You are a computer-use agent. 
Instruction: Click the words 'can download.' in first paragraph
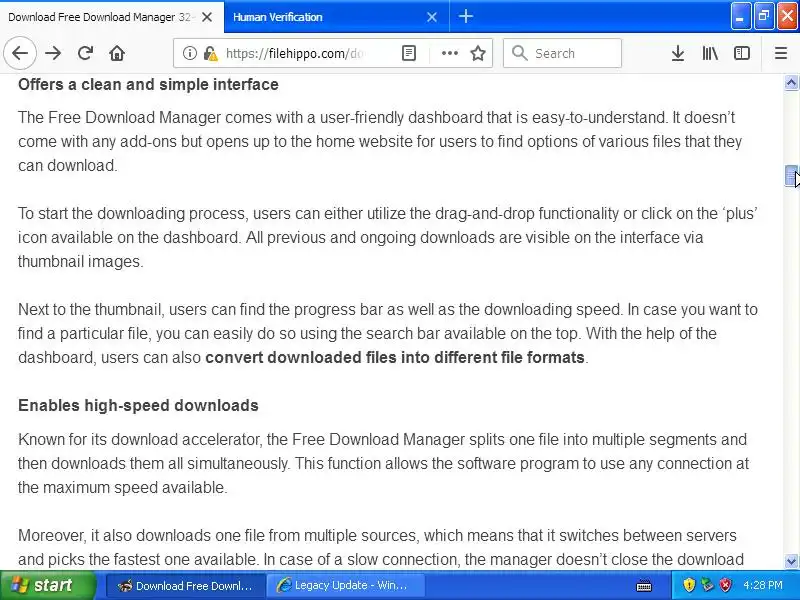[x=68, y=165]
